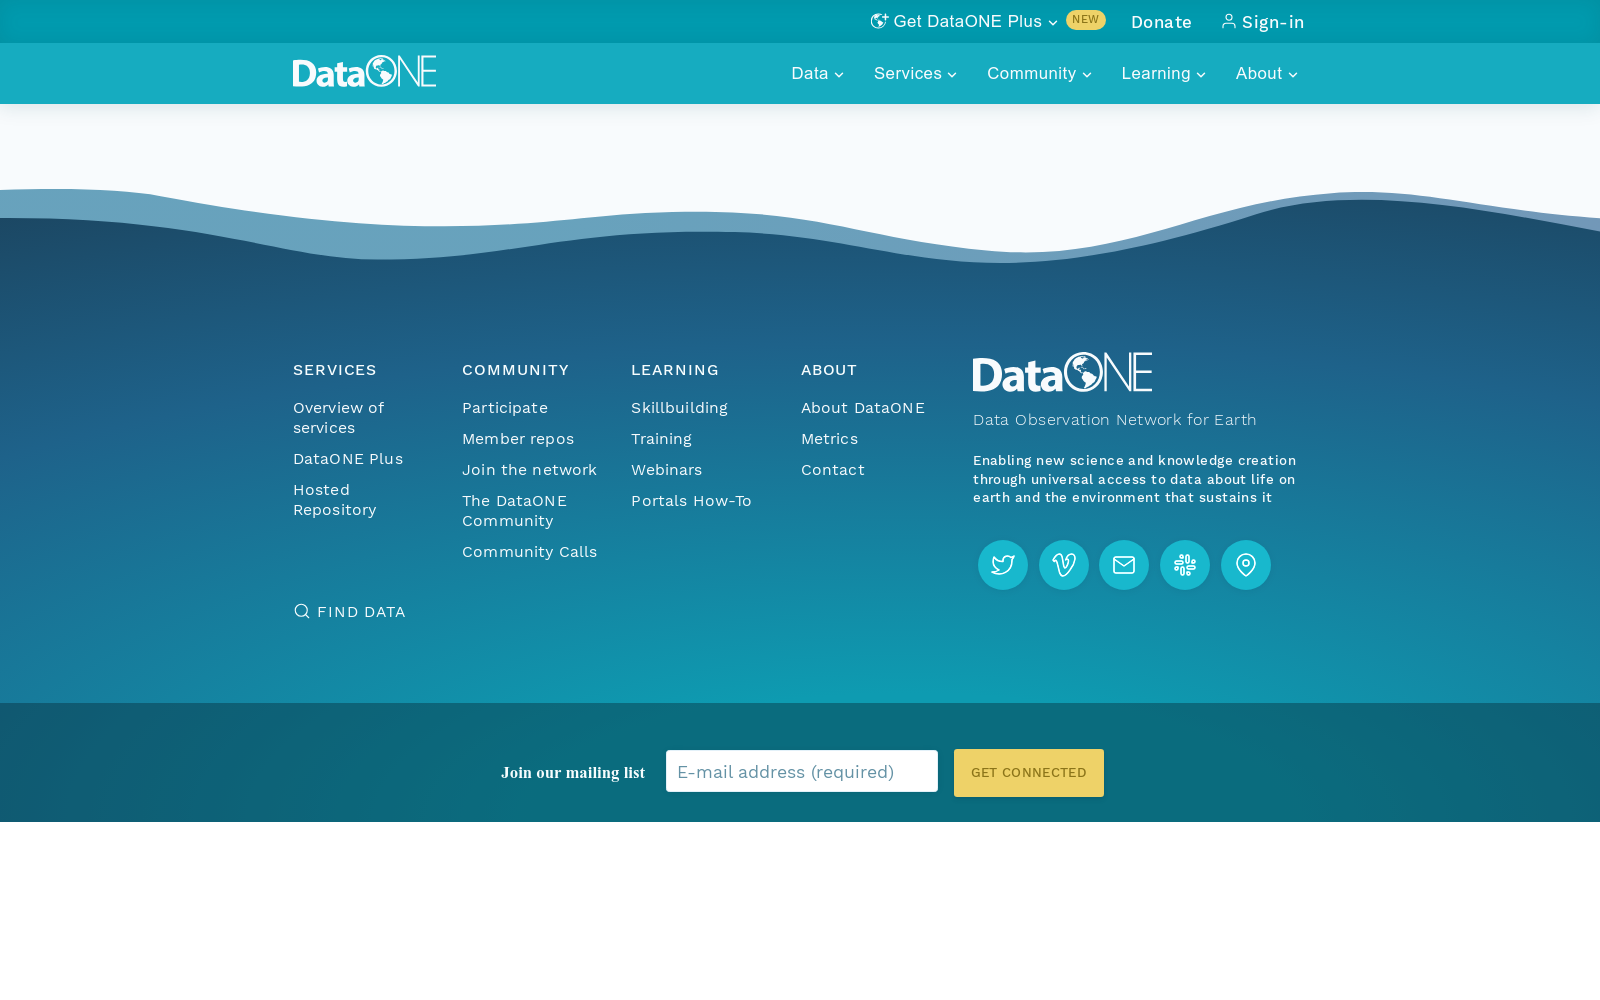Click Data Observation Network for Earth tagline
Viewport: 1600px width, 1000px height.
(x=1115, y=420)
